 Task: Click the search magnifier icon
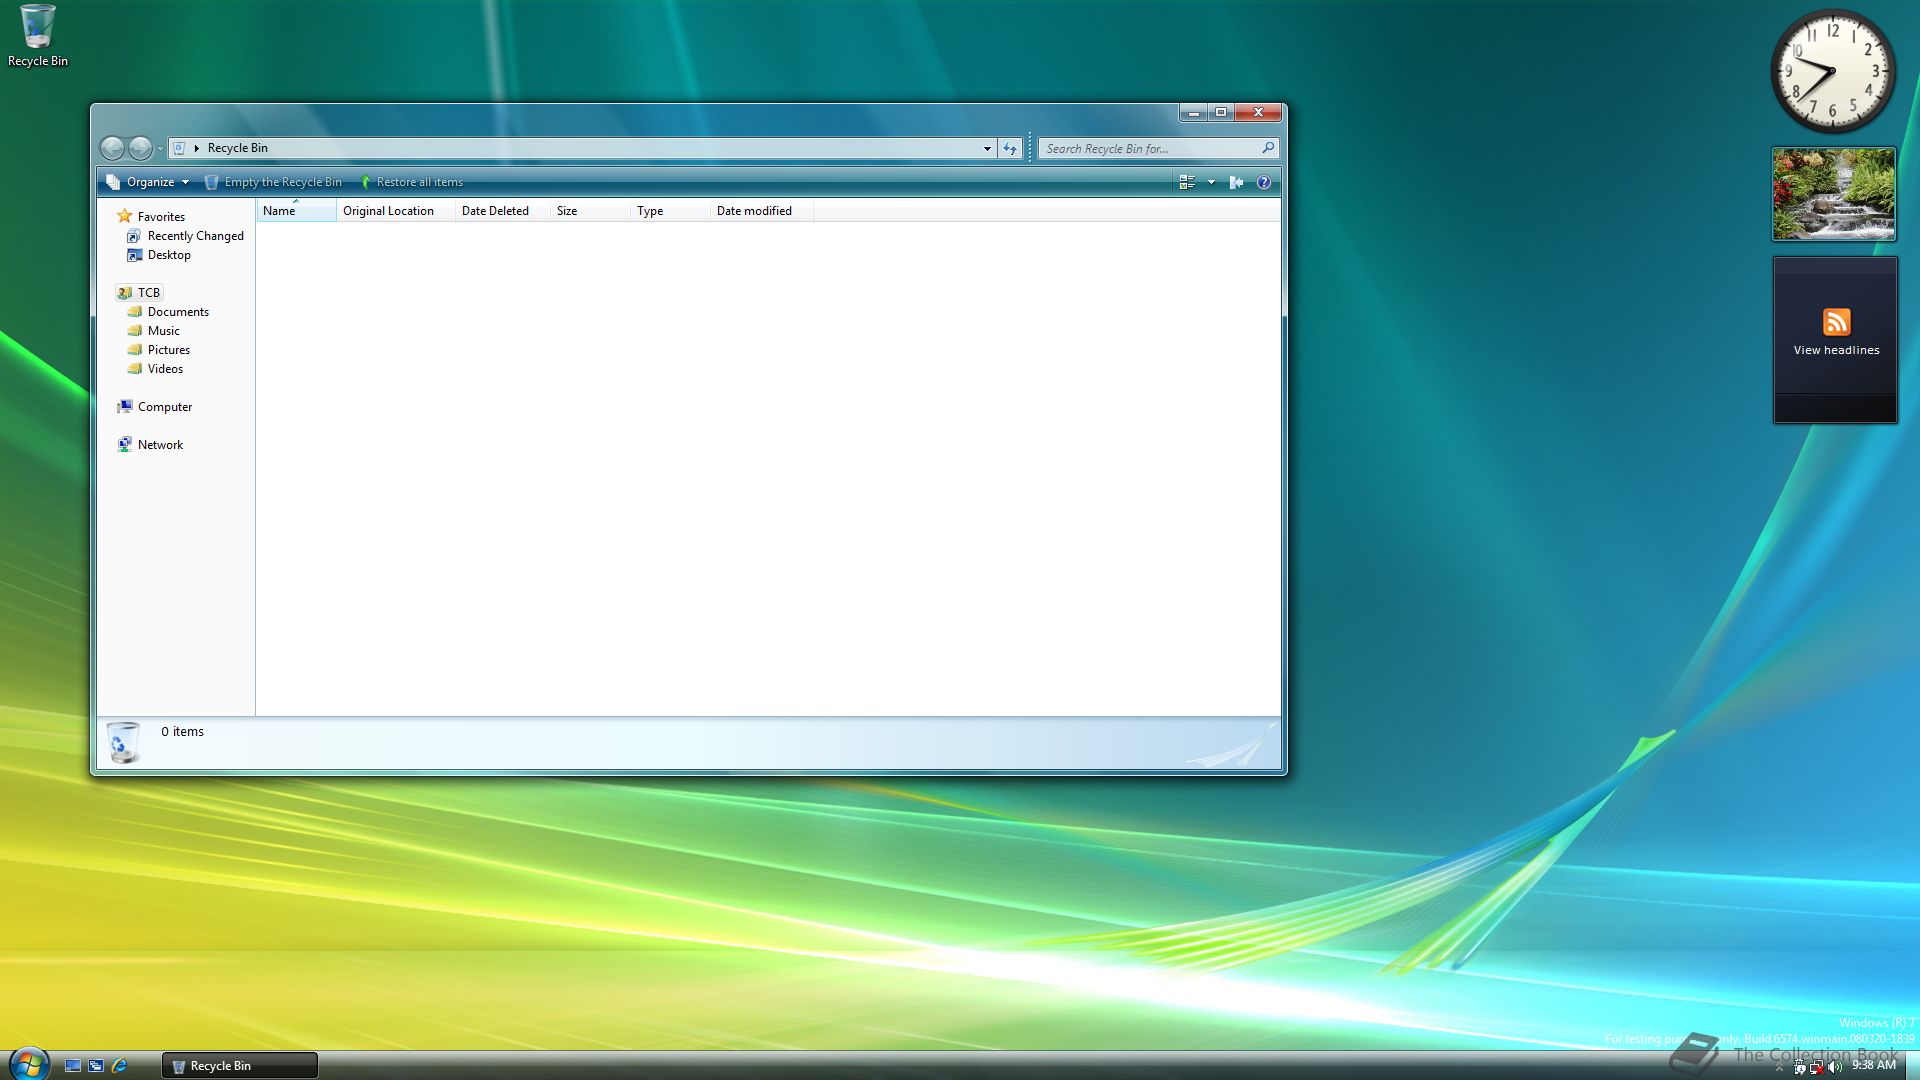[x=1268, y=148]
